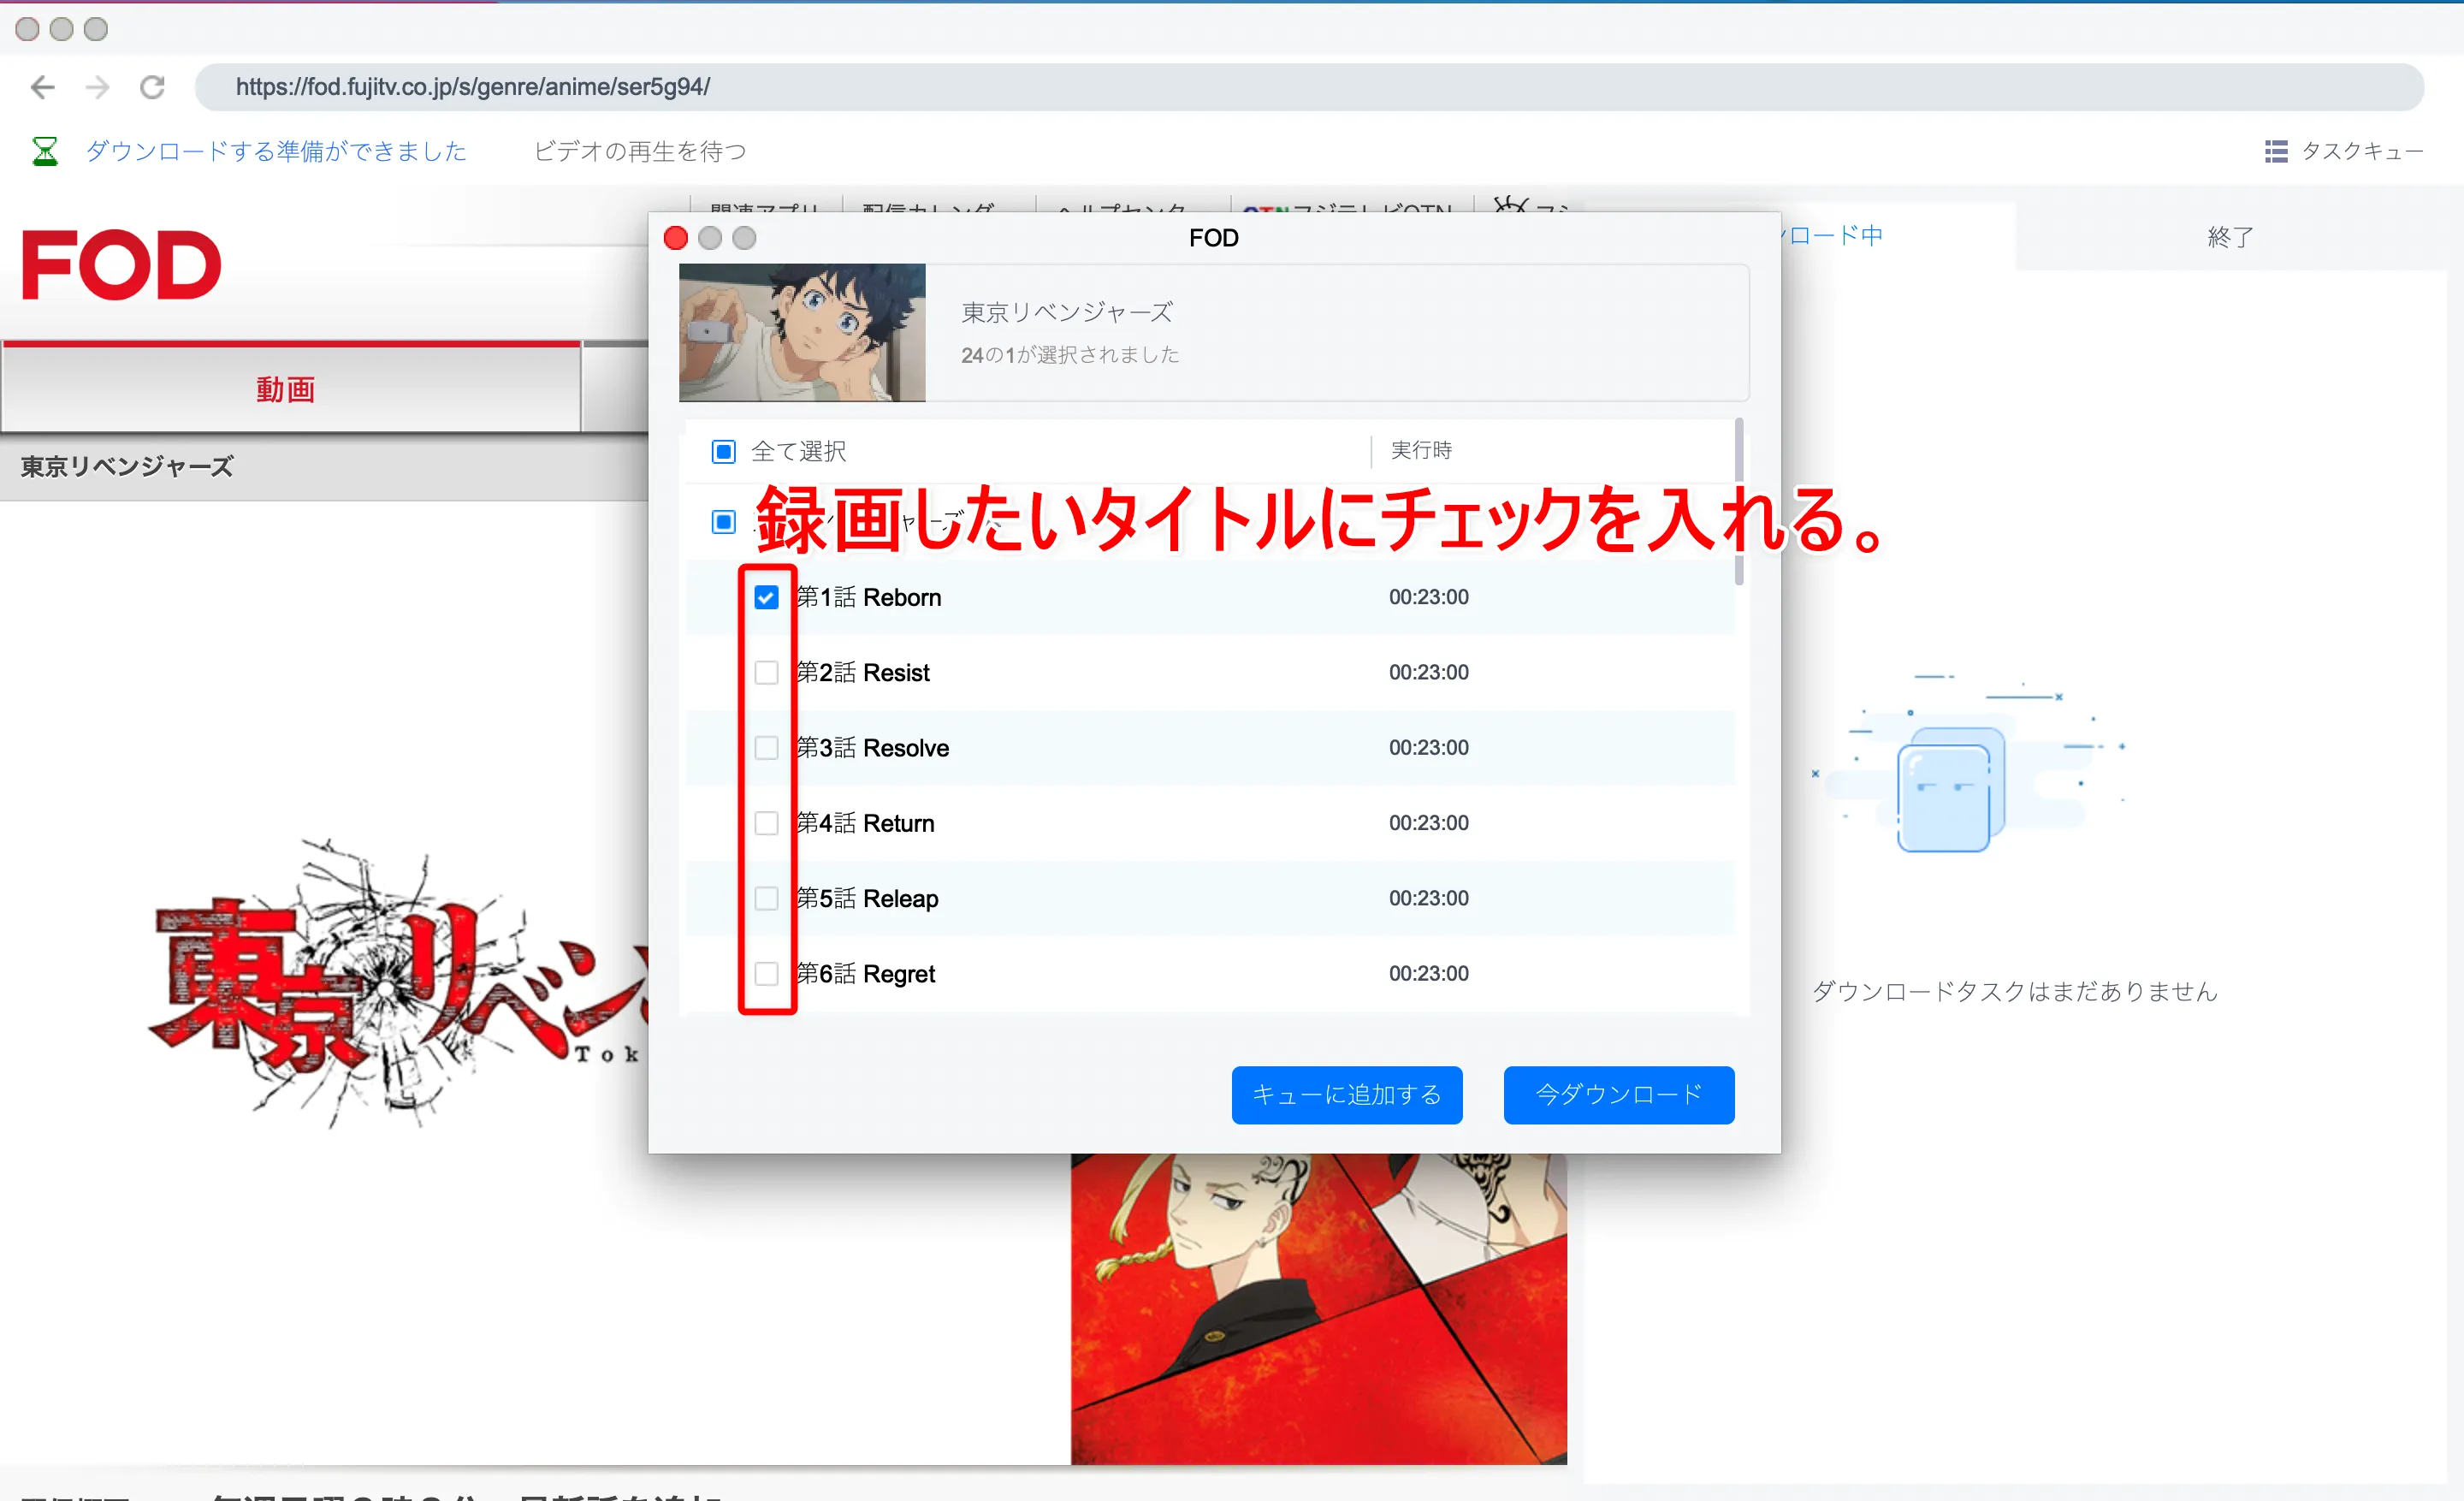Click the 24の1が選択されました selection count
The height and width of the screenshot is (1501, 2464).
[x=1070, y=355]
